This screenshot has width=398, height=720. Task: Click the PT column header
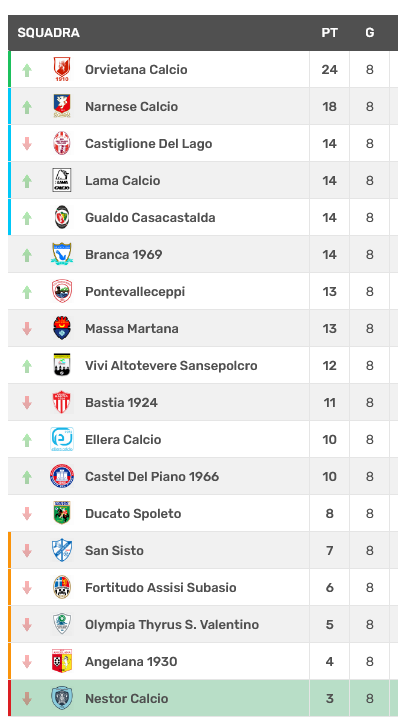coord(330,33)
